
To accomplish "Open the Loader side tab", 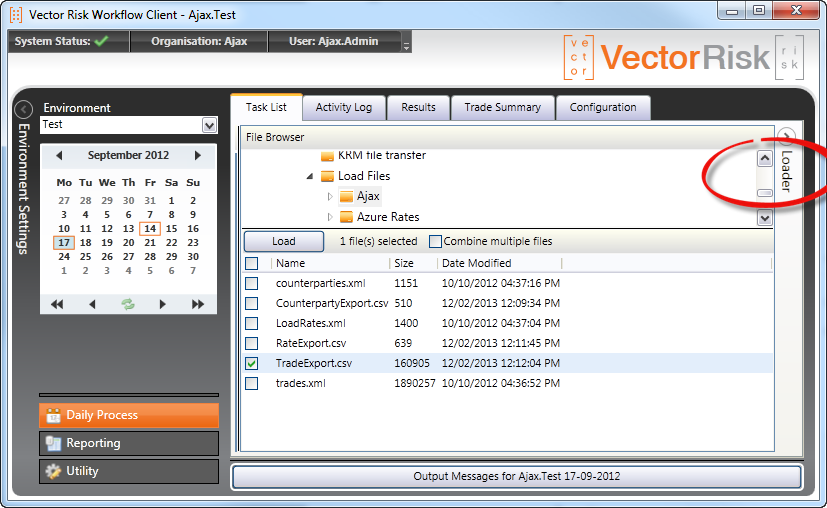I will click(786, 171).
